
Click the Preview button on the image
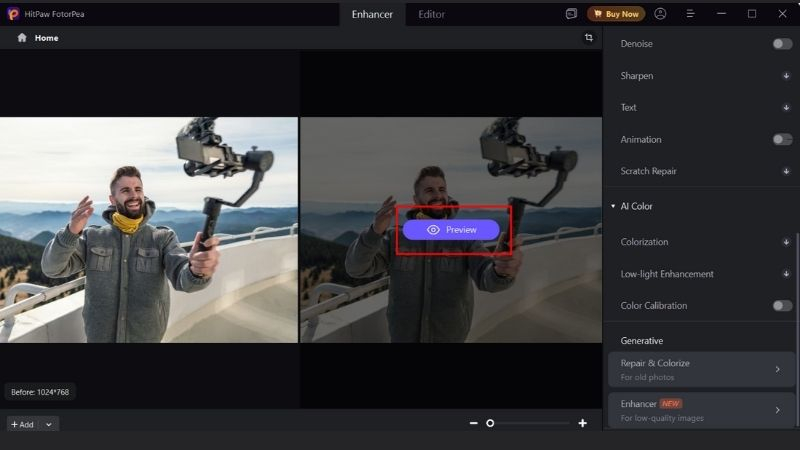click(451, 230)
